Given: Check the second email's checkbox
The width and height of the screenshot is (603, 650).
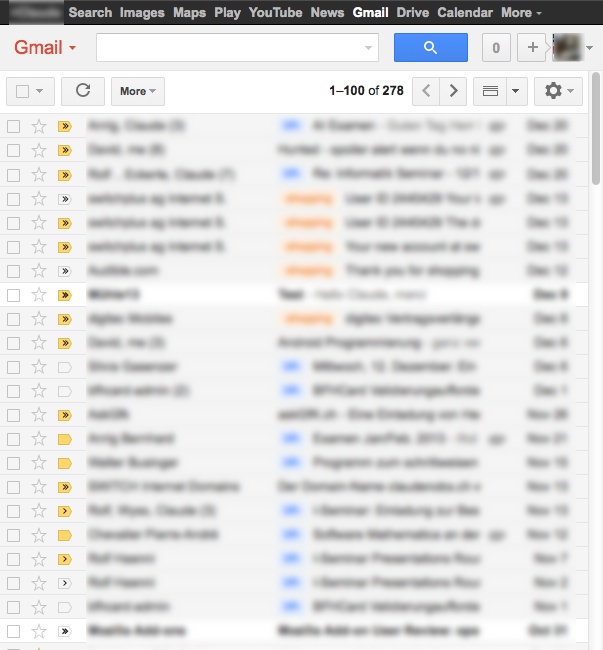Looking at the screenshot, I should (x=13, y=150).
